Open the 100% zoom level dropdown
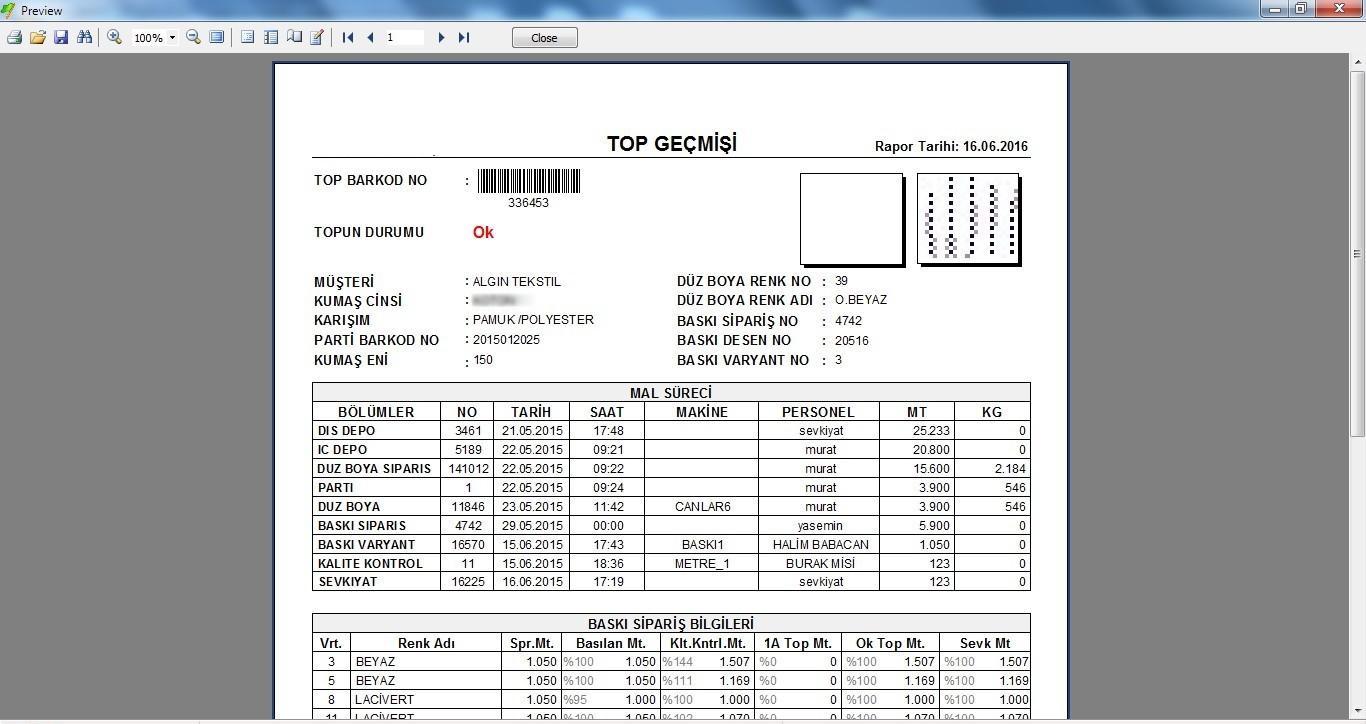This screenshot has width=1366, height=724. coord(172,38)
